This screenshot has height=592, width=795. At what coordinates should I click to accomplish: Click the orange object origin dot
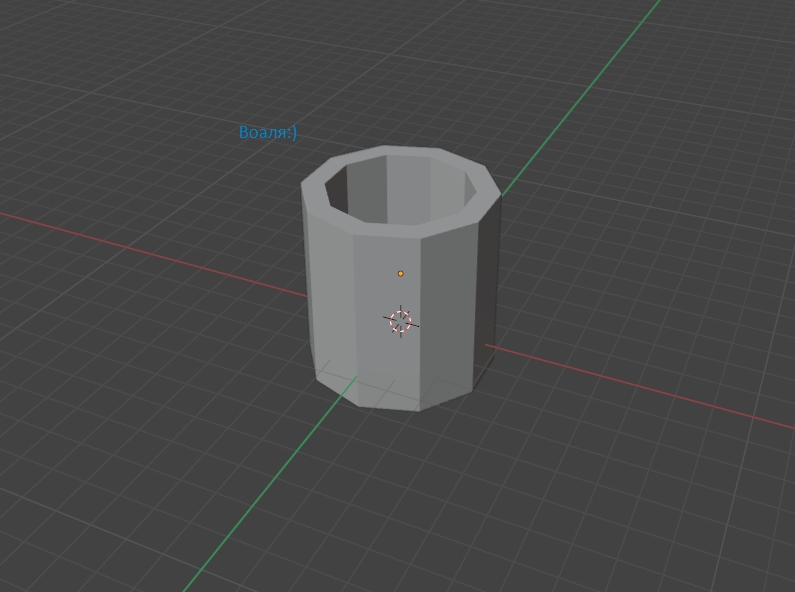(x=401, y=274)
